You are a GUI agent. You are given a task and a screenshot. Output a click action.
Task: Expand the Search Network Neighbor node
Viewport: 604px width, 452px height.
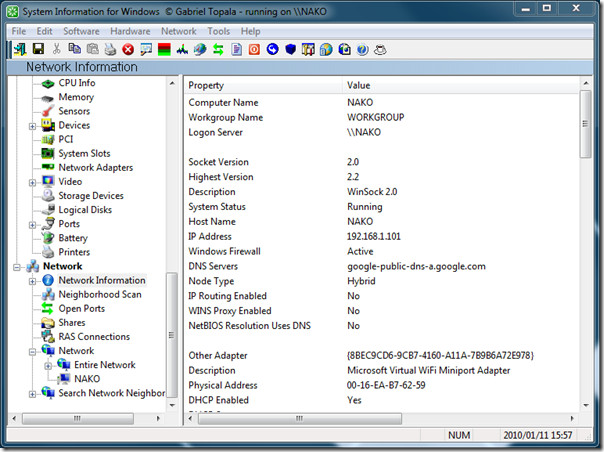click(32, 394)
